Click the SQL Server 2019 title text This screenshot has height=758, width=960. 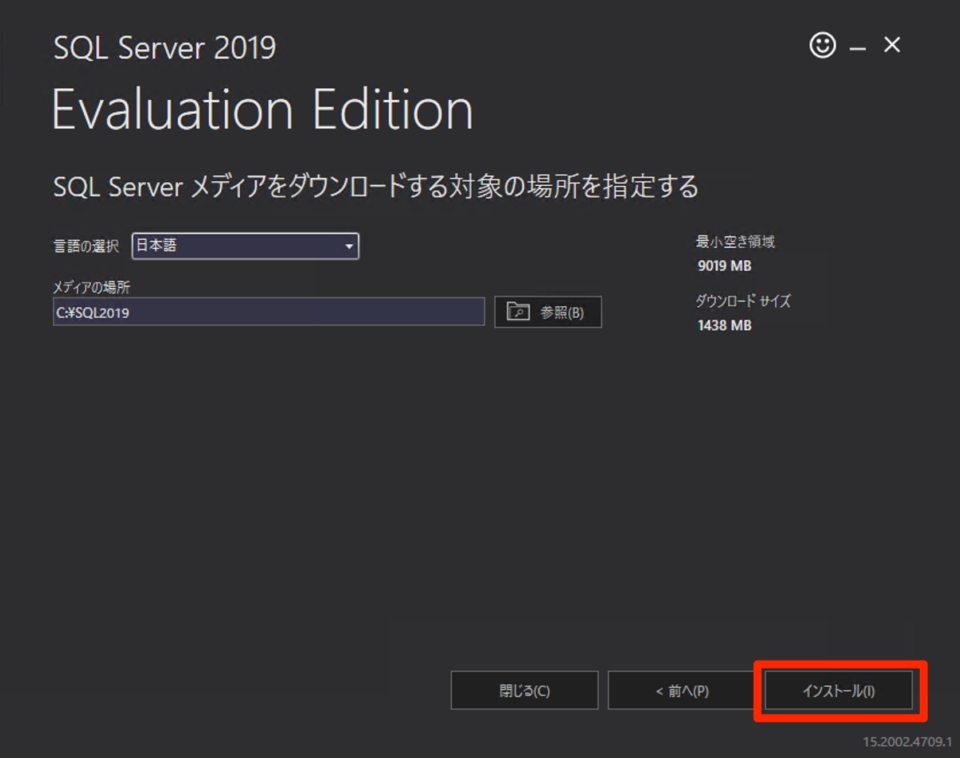point(165,48)
